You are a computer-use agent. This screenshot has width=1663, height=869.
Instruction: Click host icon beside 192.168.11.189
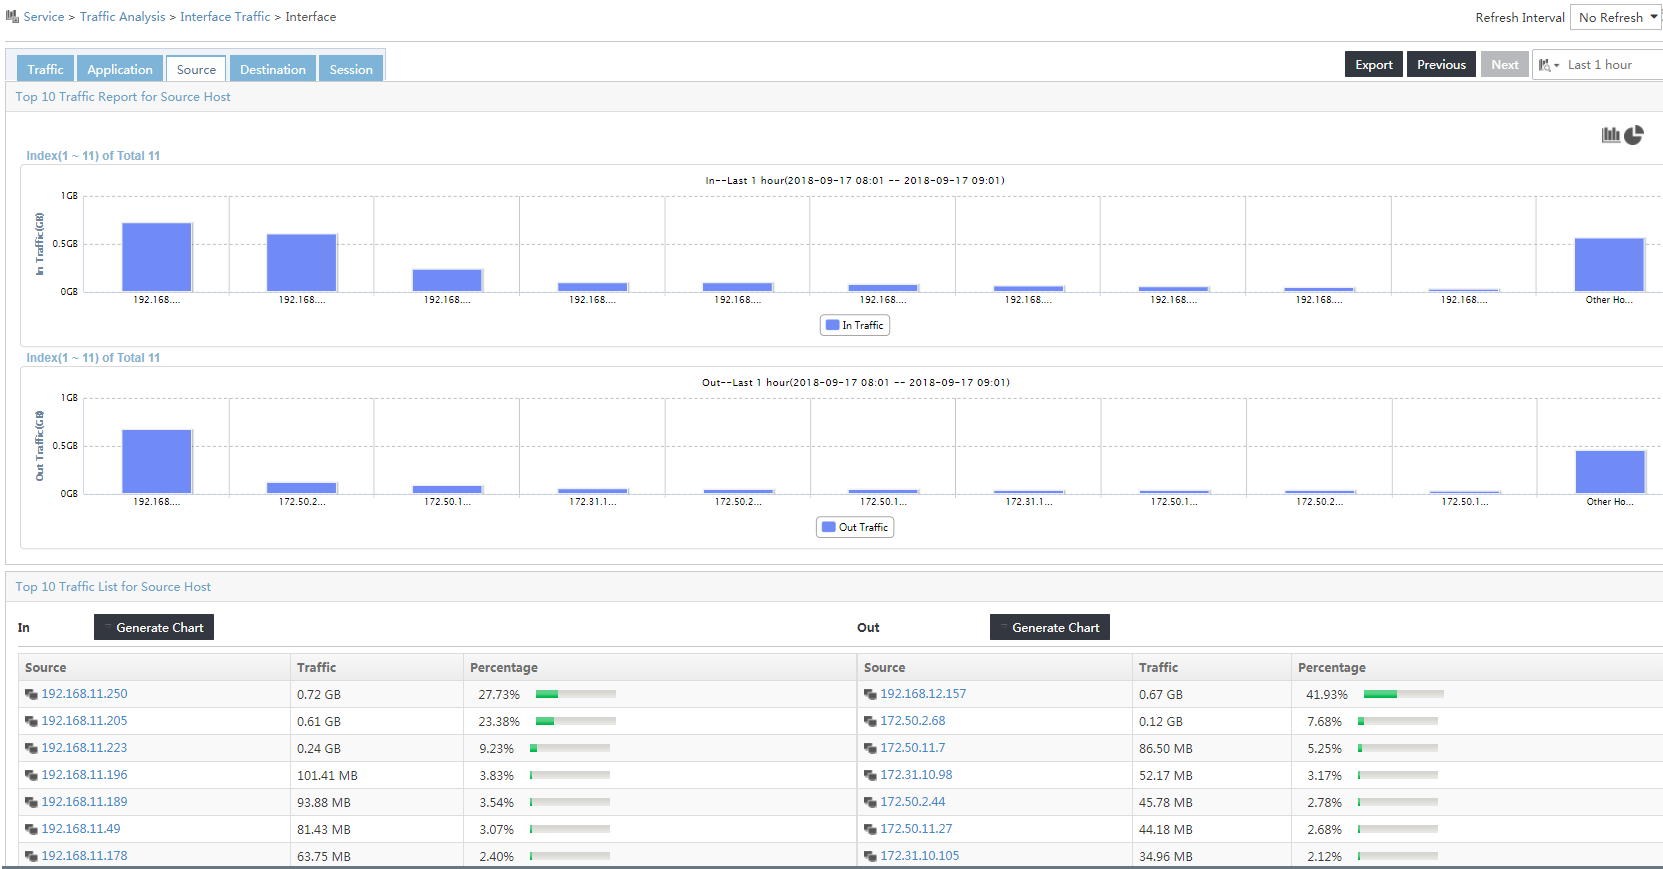pos(32,802)
